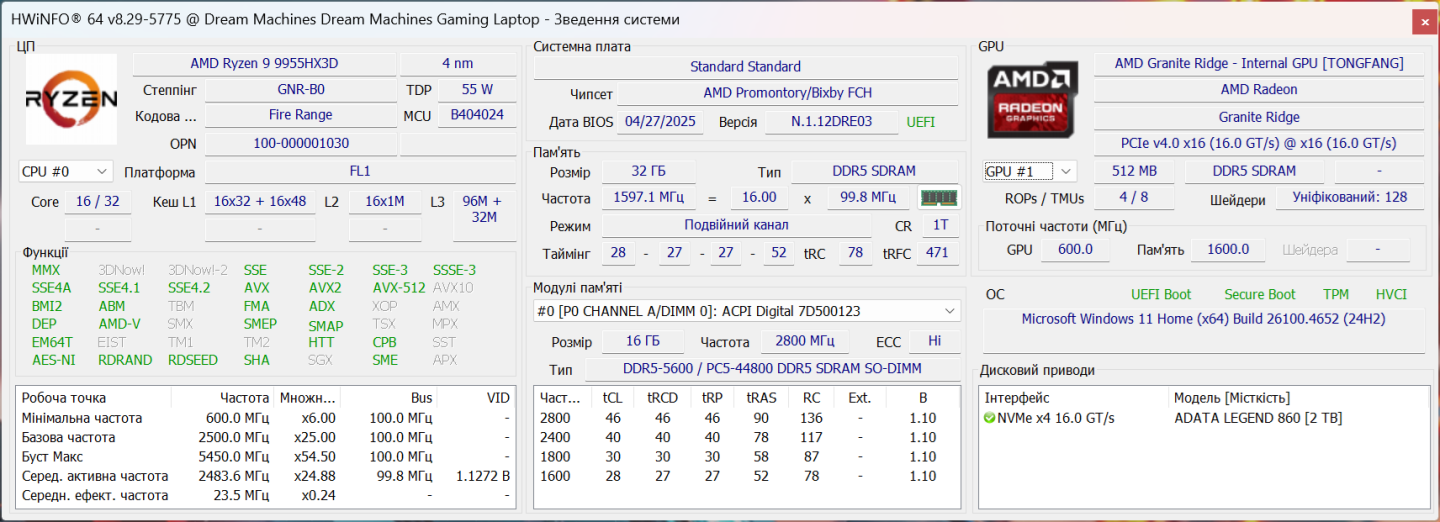Click the 4 nm process value
Viewport: 1440px width, 522px height.
point(458,63)
